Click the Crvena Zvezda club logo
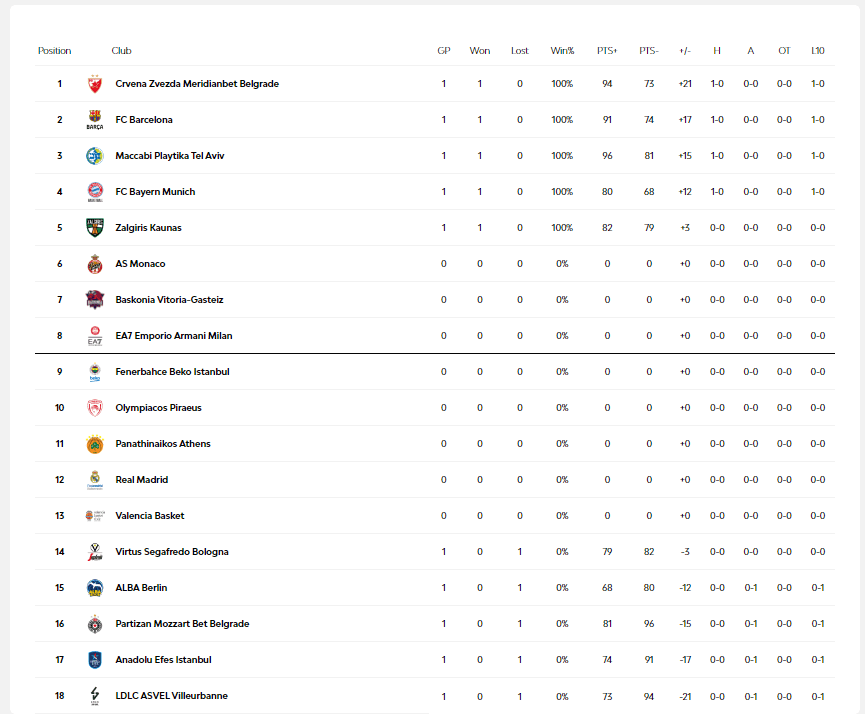The height and width of the screenshot is (714, 865). pyautogui.click(x=95, y=84)
